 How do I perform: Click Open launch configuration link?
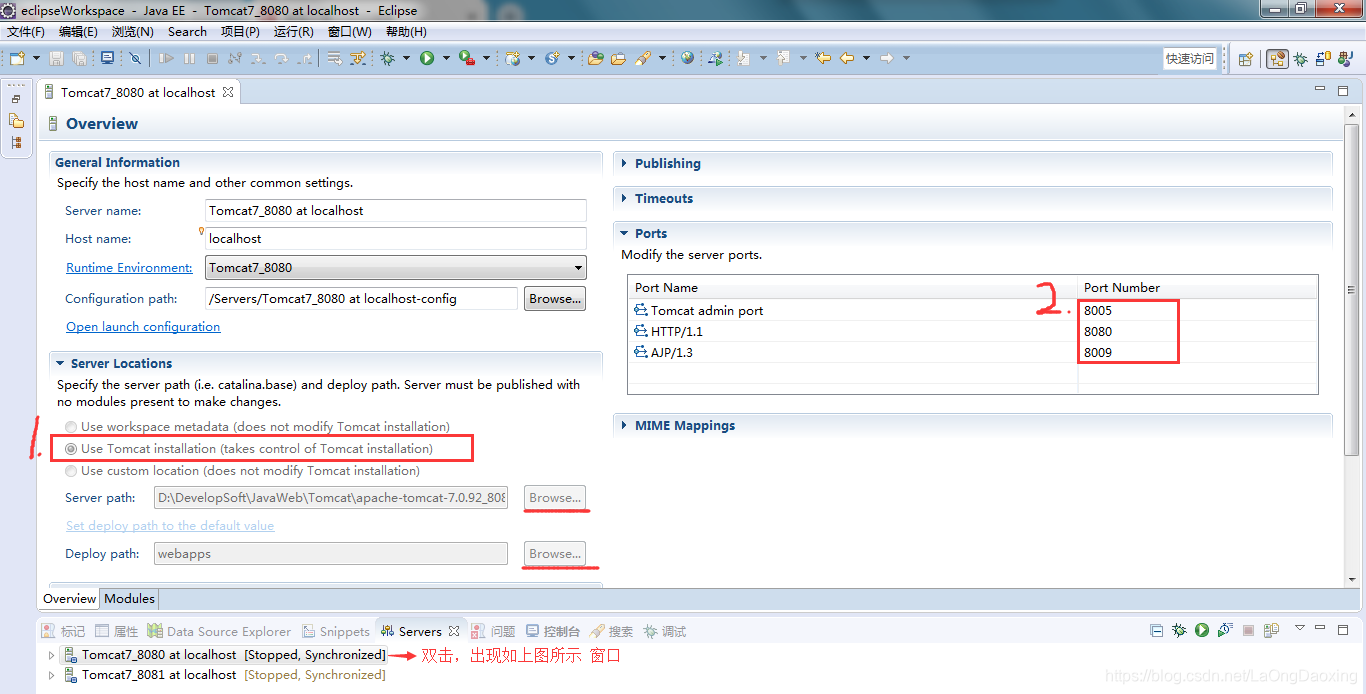(142, 326)
